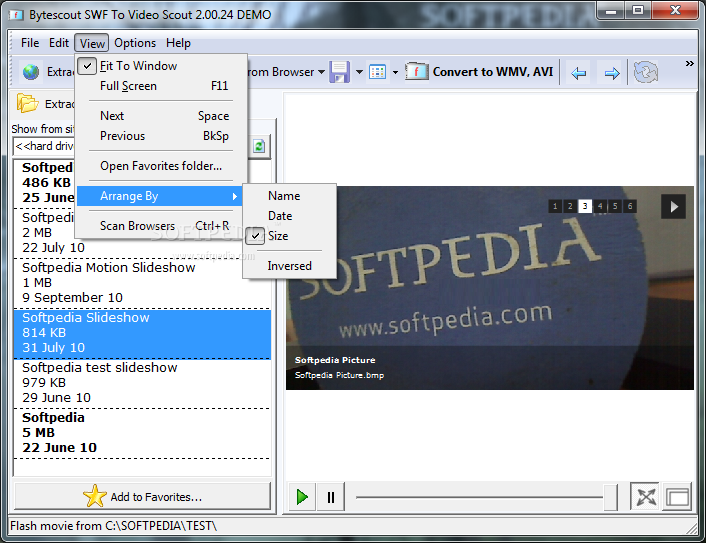Jump to slide 6 in preview
Screen dimensions: 706x543
tap(630, 206)
